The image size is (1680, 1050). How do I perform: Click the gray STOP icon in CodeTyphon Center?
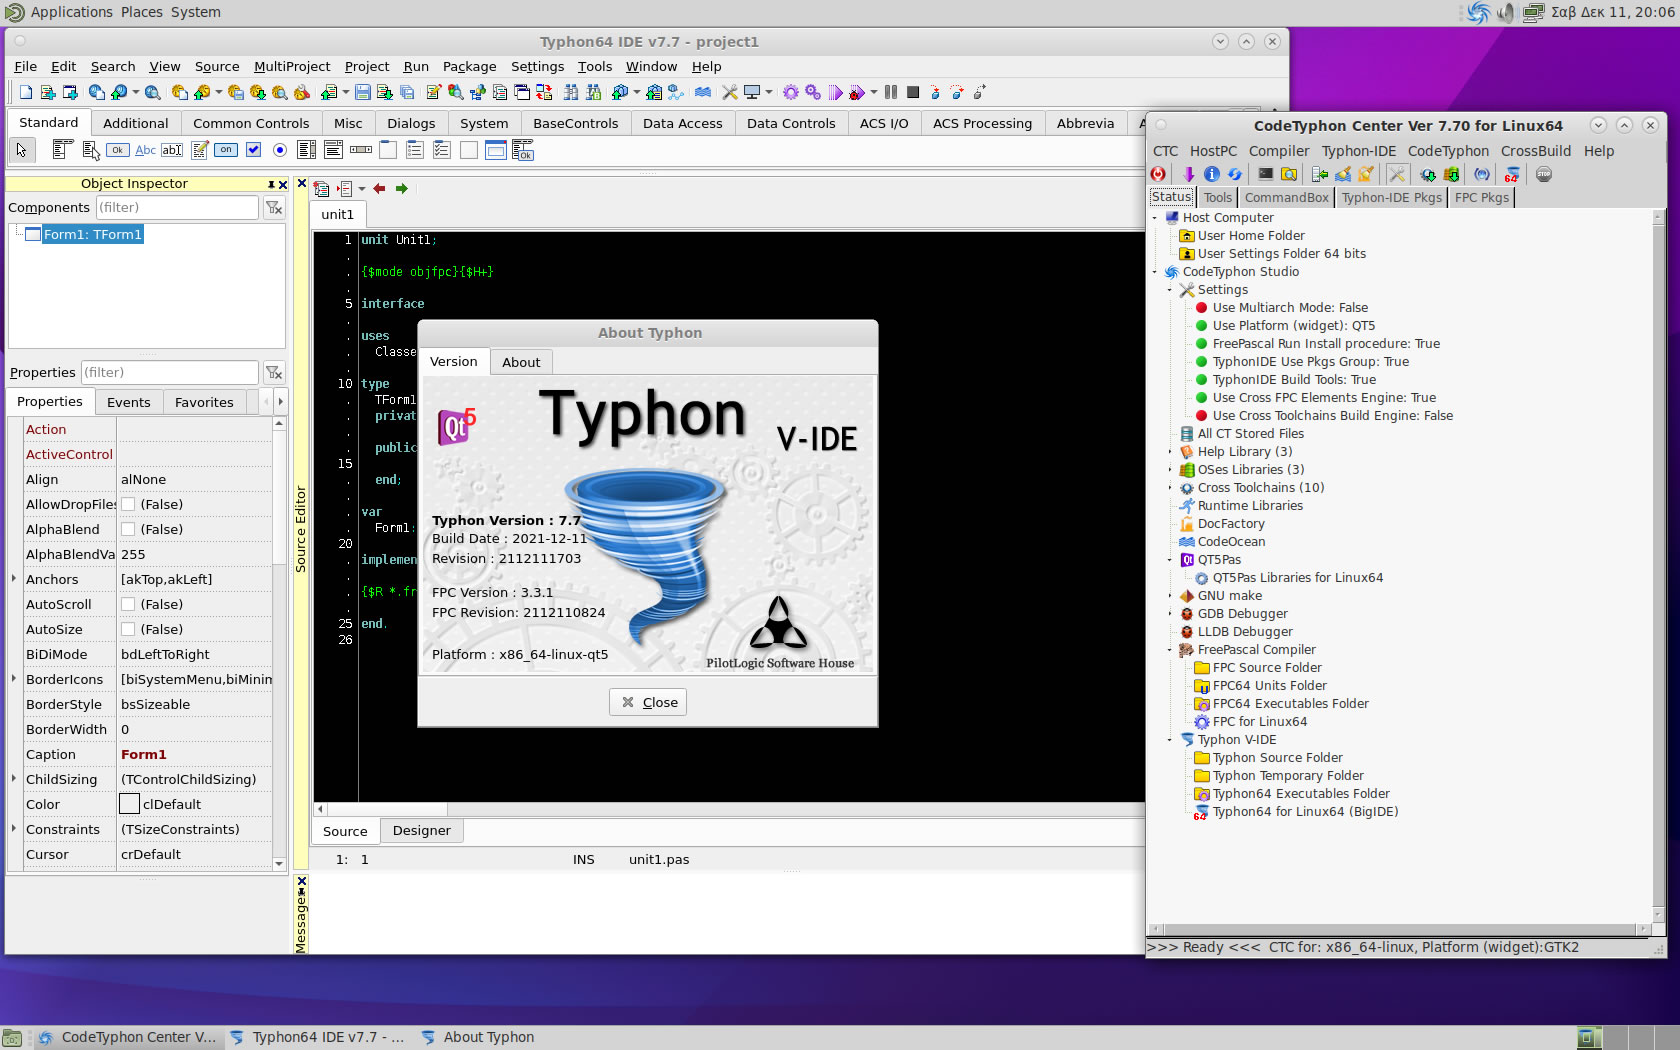pyautogui.click(x=1544, y=174)
